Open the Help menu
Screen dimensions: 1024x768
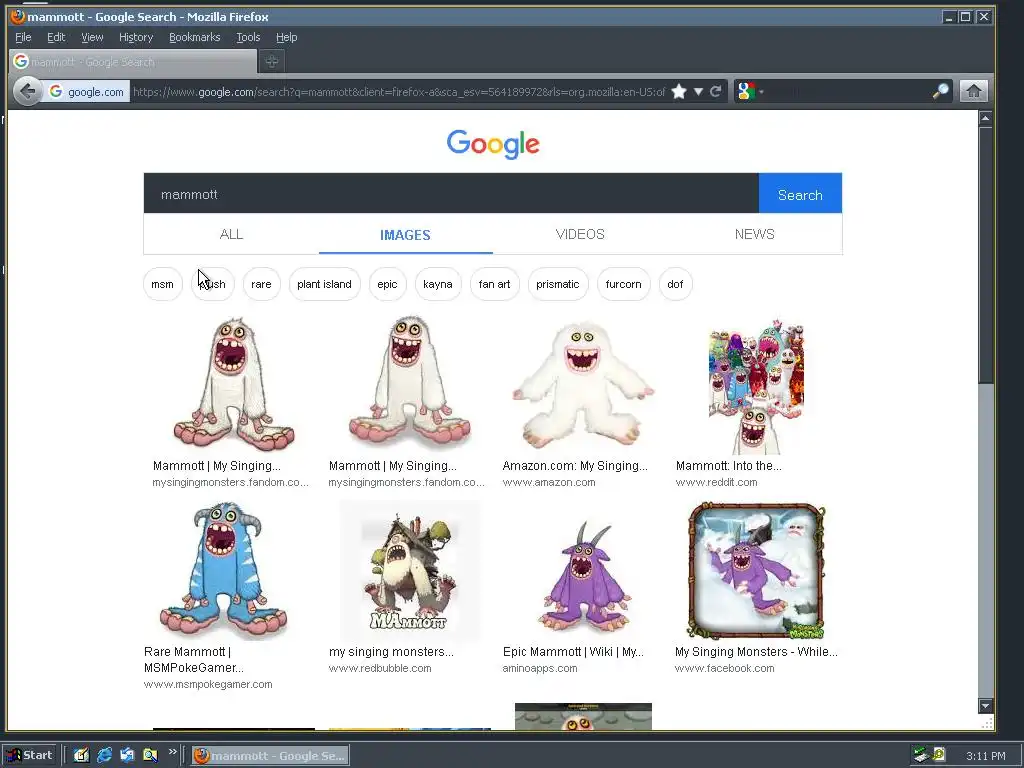(x=286, y=37)
